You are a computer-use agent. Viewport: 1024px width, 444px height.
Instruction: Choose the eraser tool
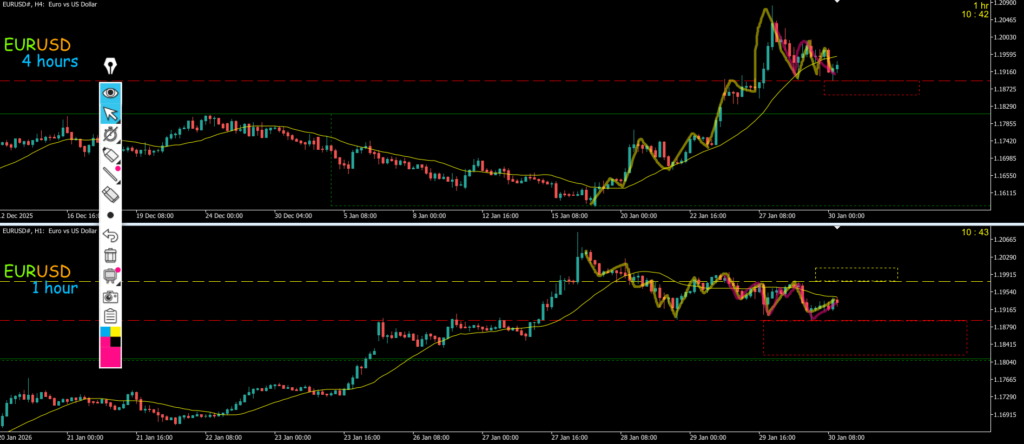click(x=110, y=197)
